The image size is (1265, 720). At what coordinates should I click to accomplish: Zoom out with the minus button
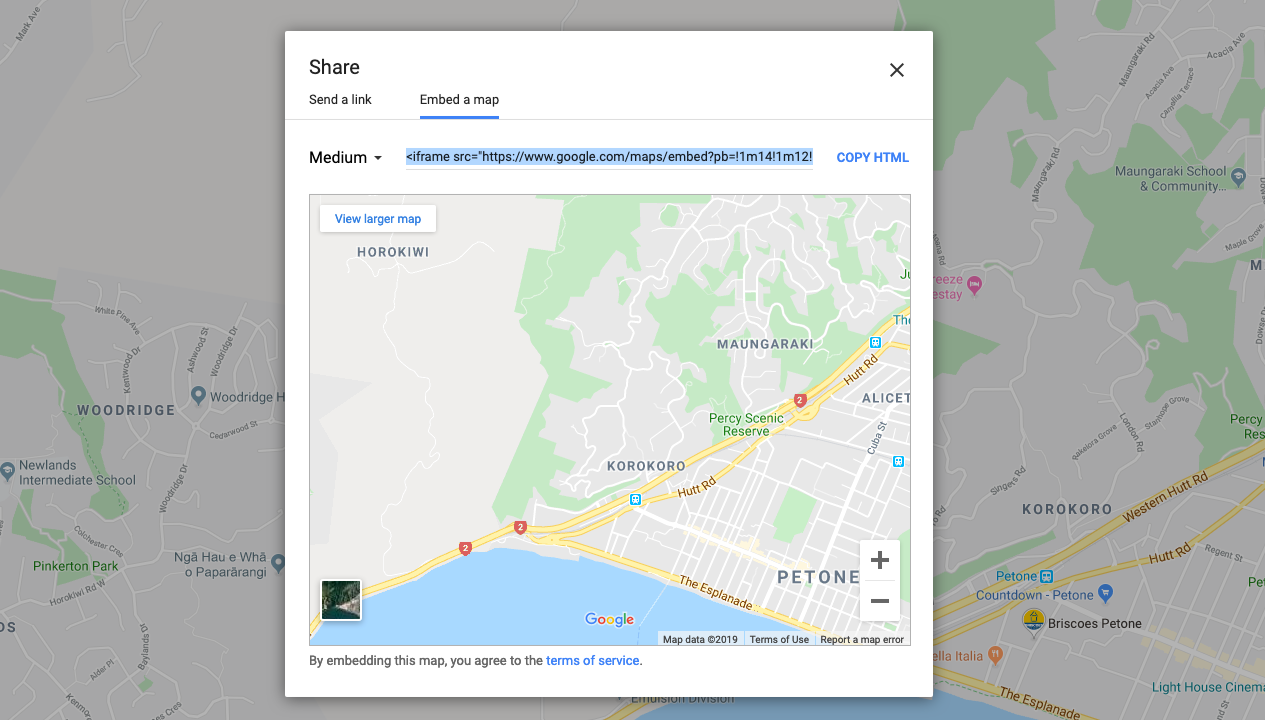pos(880,601)
